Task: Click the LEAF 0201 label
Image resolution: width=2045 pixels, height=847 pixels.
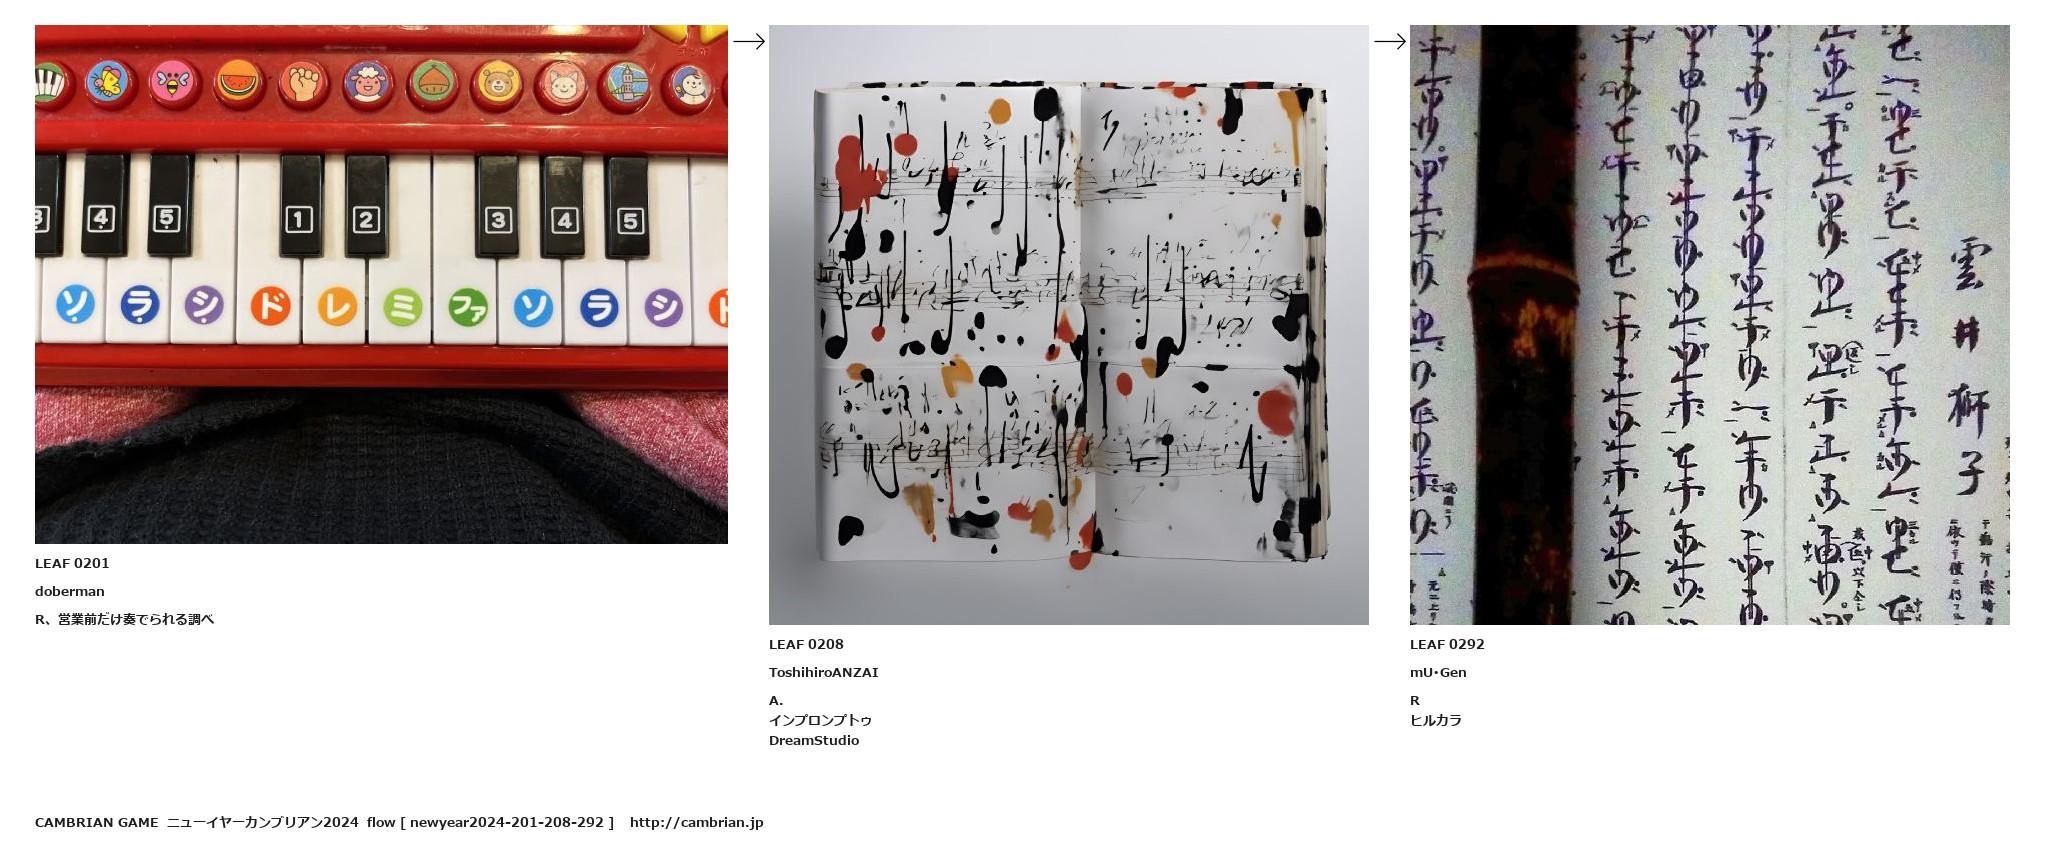Action: 72,564
